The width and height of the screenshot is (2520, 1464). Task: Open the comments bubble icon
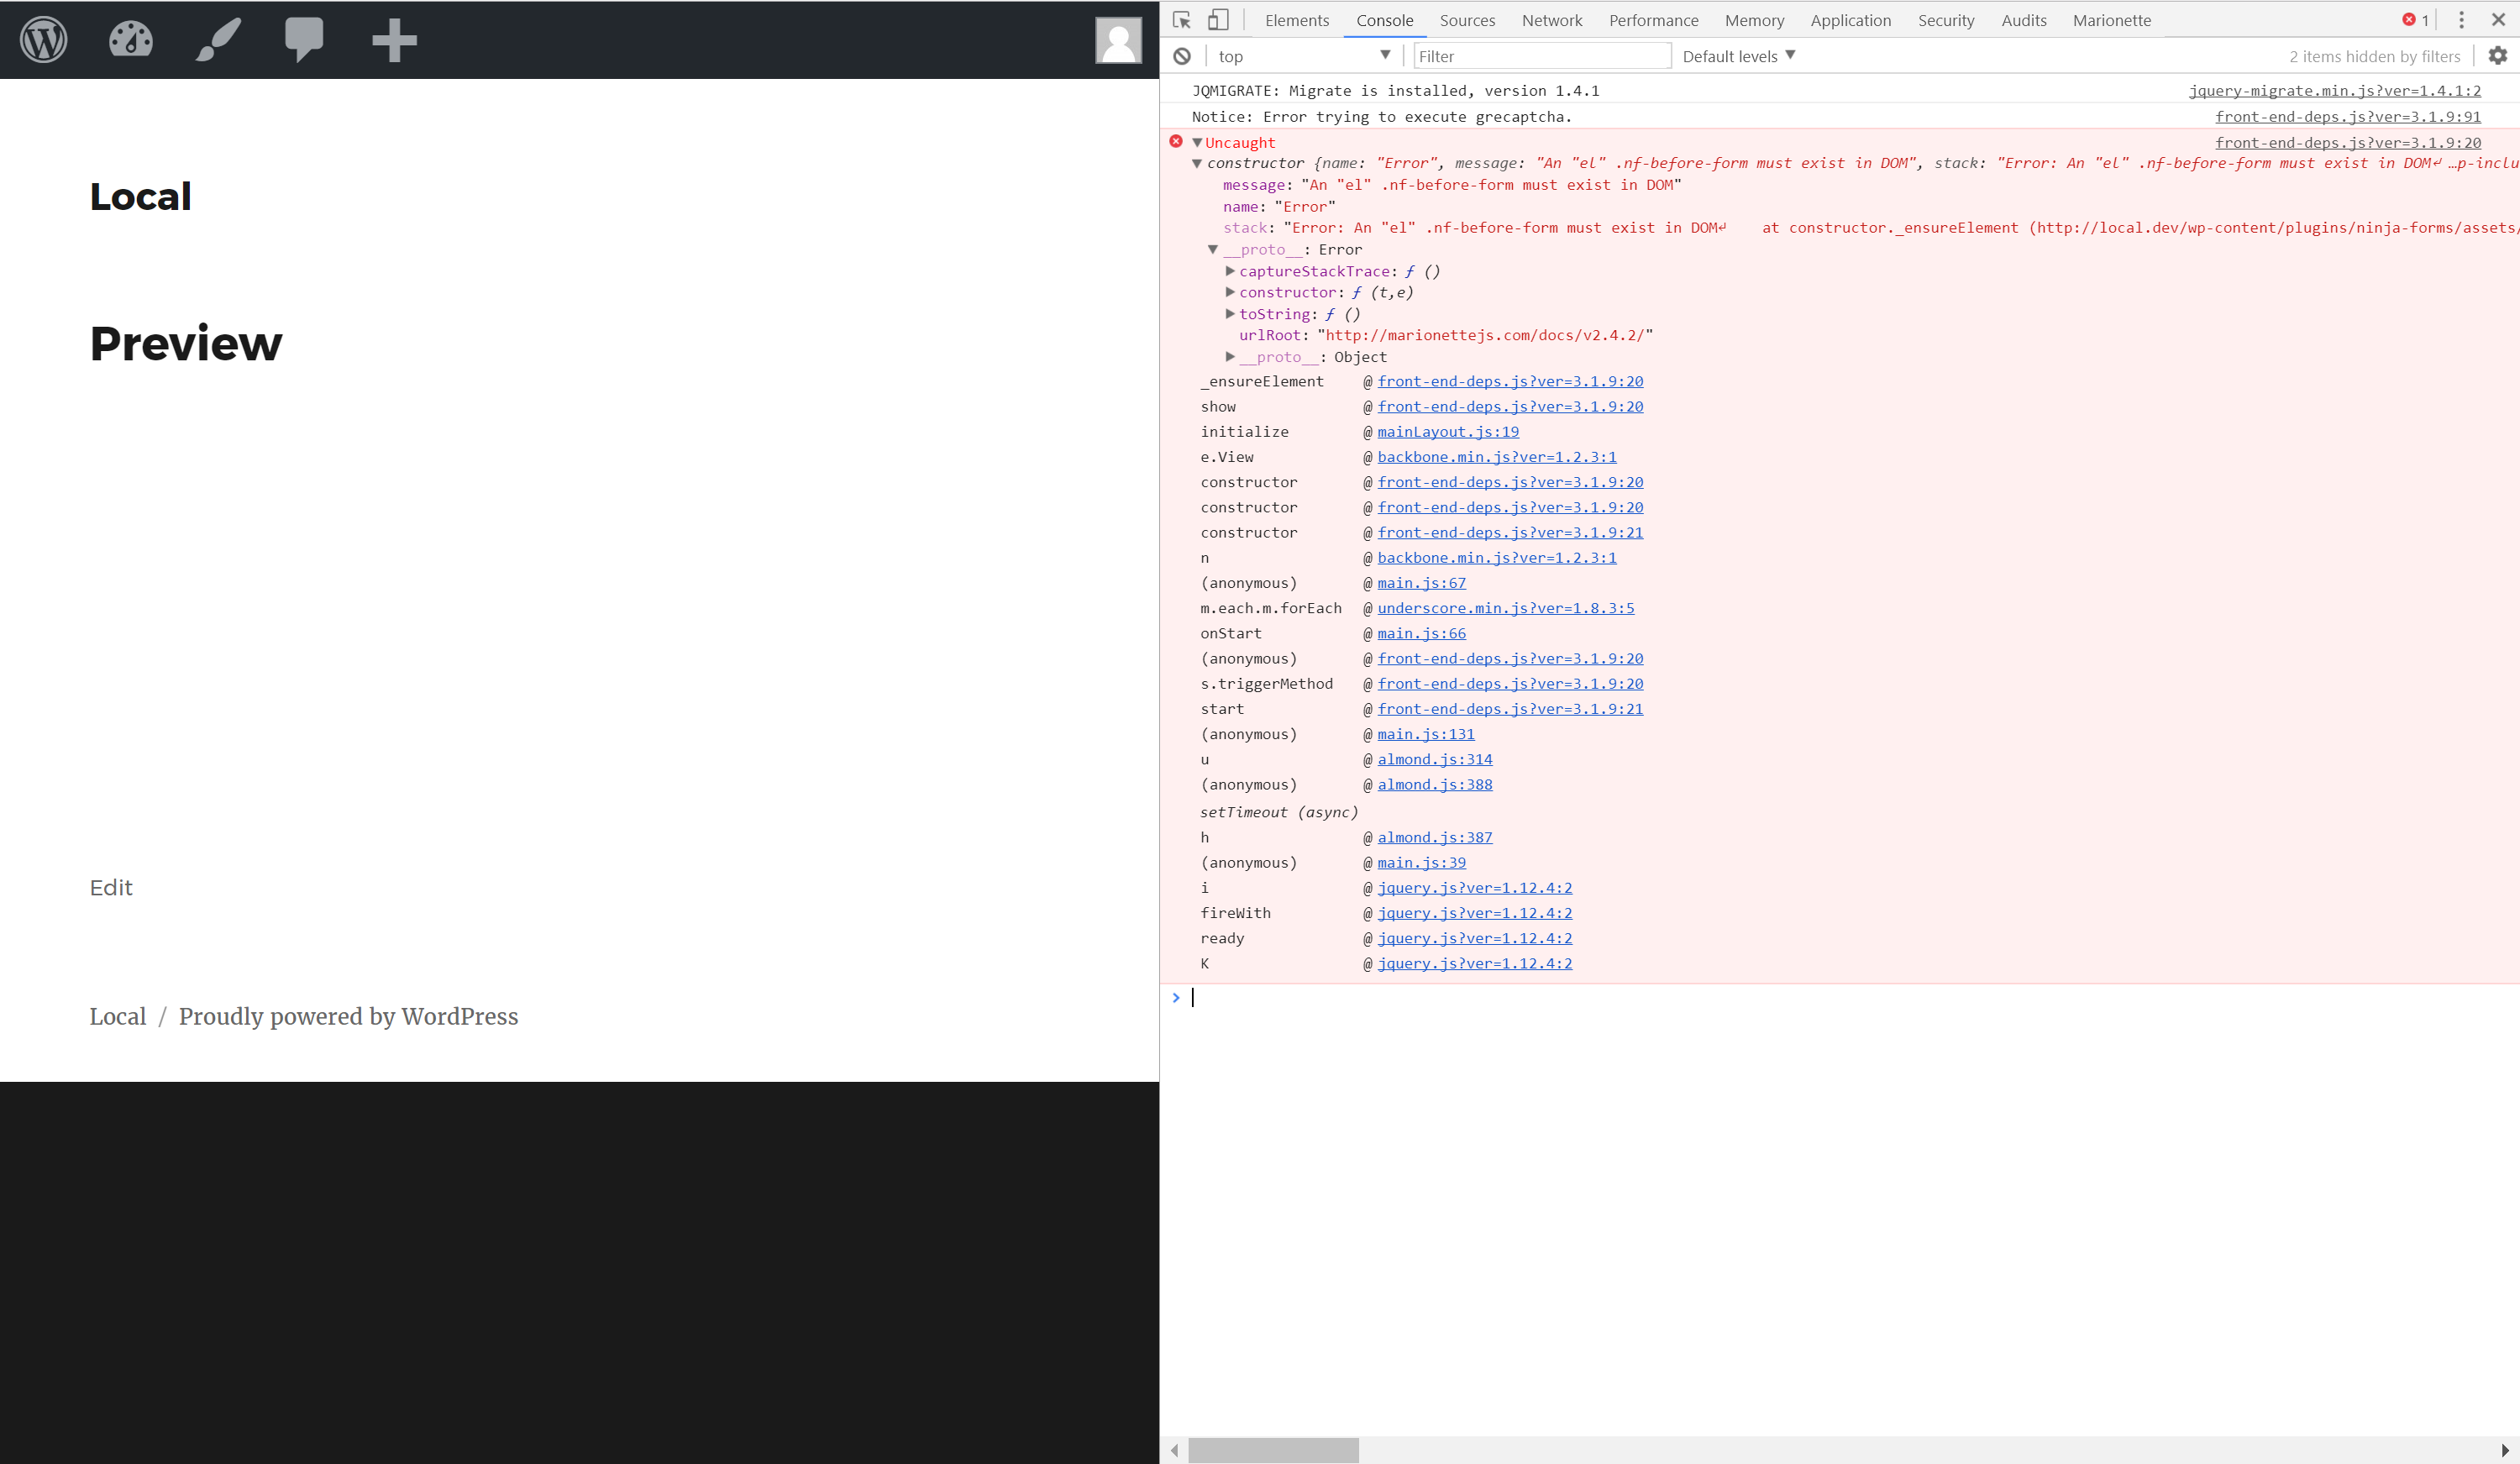tap(304, 40)
